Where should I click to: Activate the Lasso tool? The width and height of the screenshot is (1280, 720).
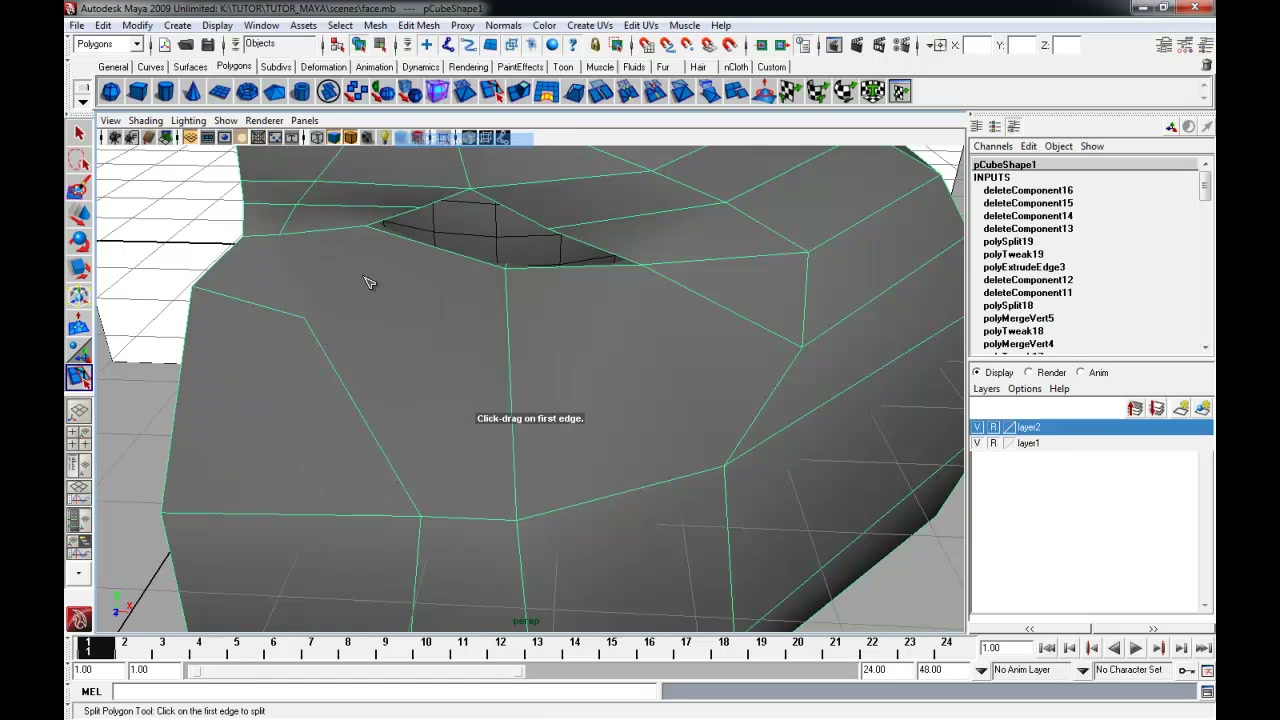79,161
